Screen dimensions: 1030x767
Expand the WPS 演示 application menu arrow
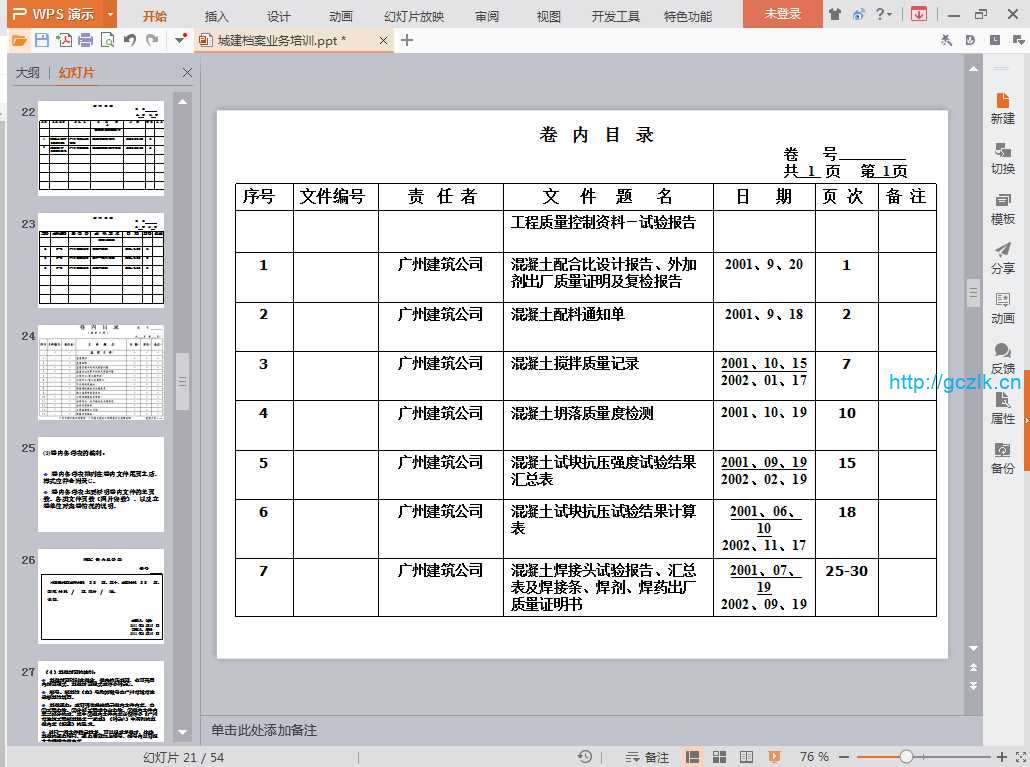tap(110, 14)
